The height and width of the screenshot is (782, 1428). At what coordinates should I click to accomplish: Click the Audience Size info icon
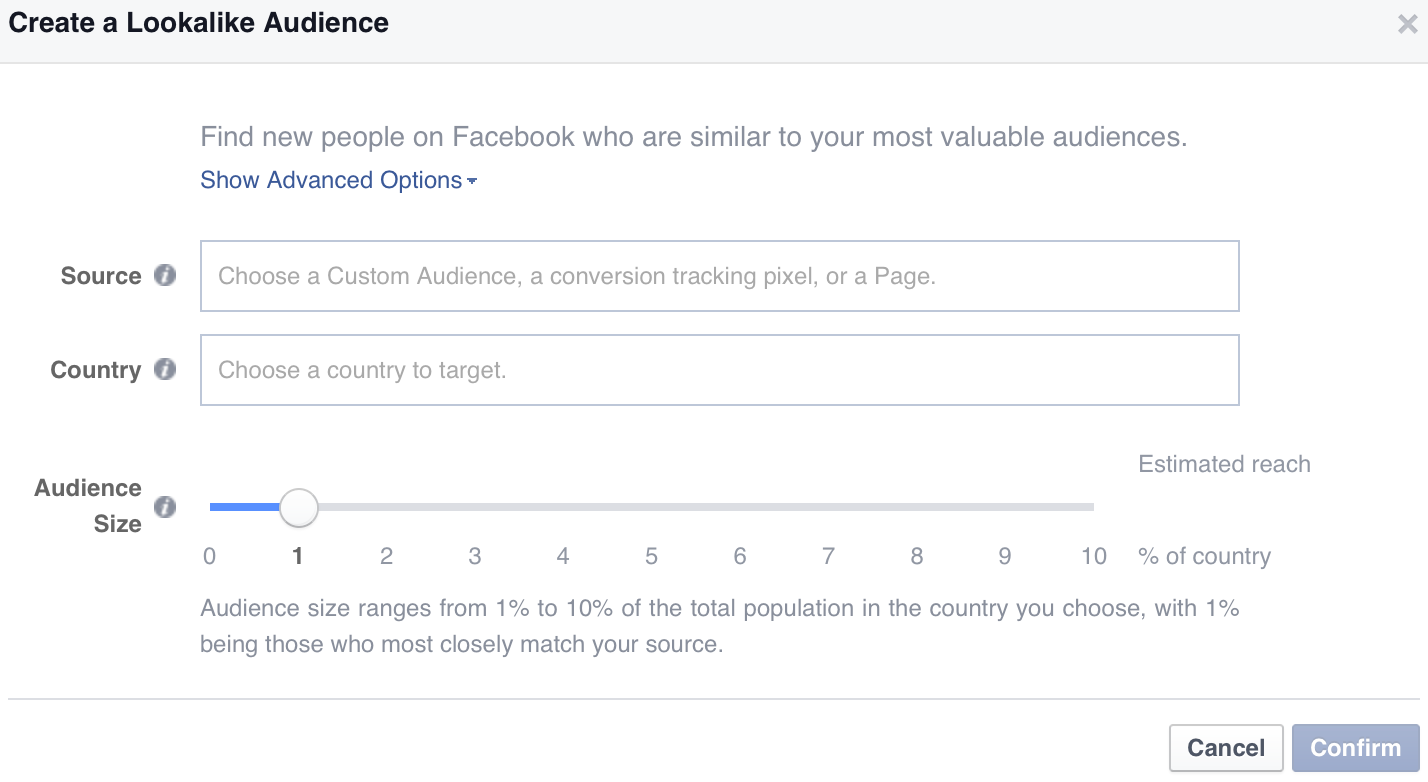coord(165,507)
